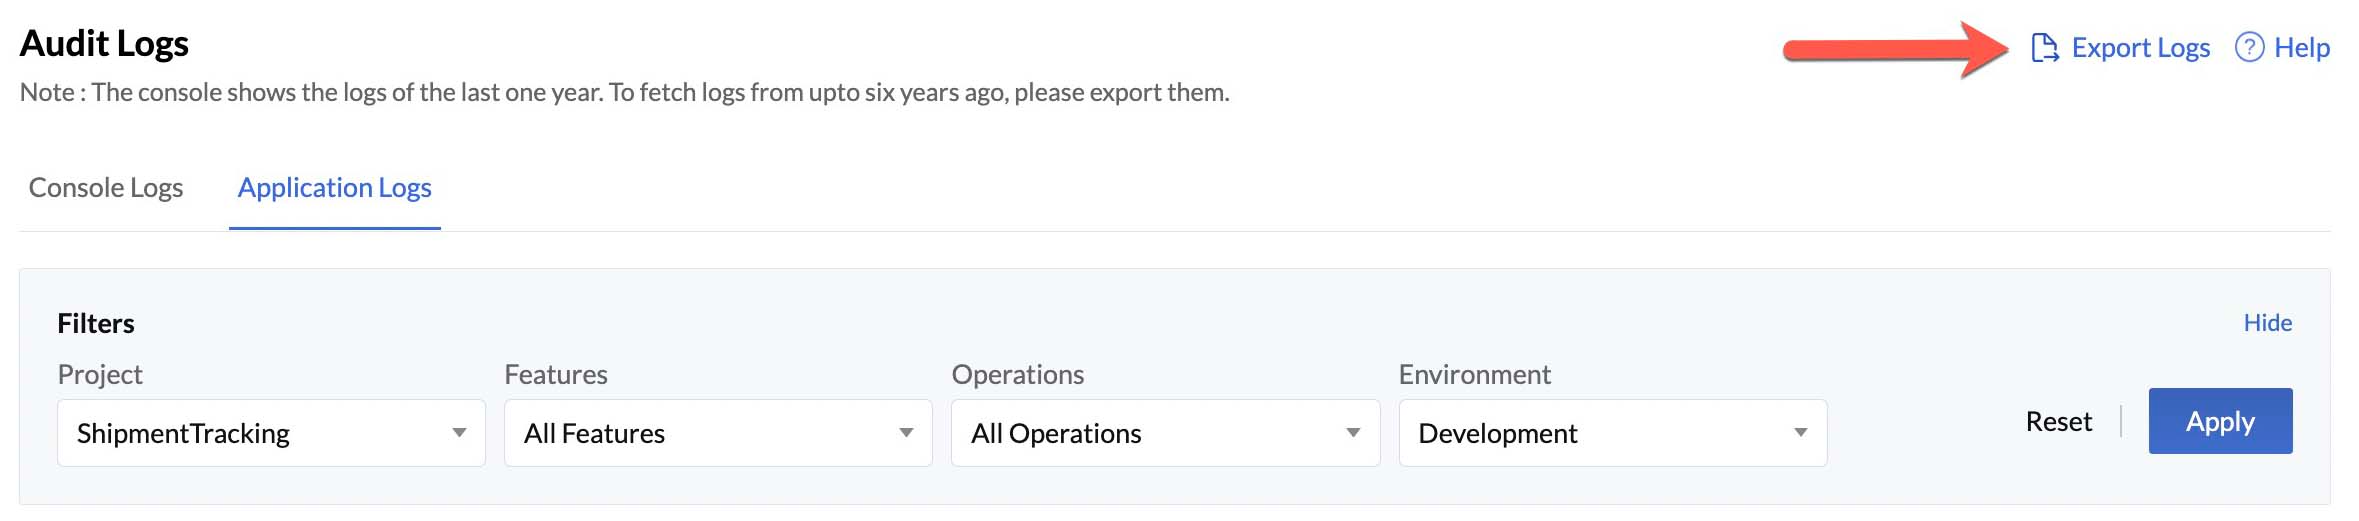Click the note about exporting older logs
This screenshot has width=2359, height=521.
point(625,93)
